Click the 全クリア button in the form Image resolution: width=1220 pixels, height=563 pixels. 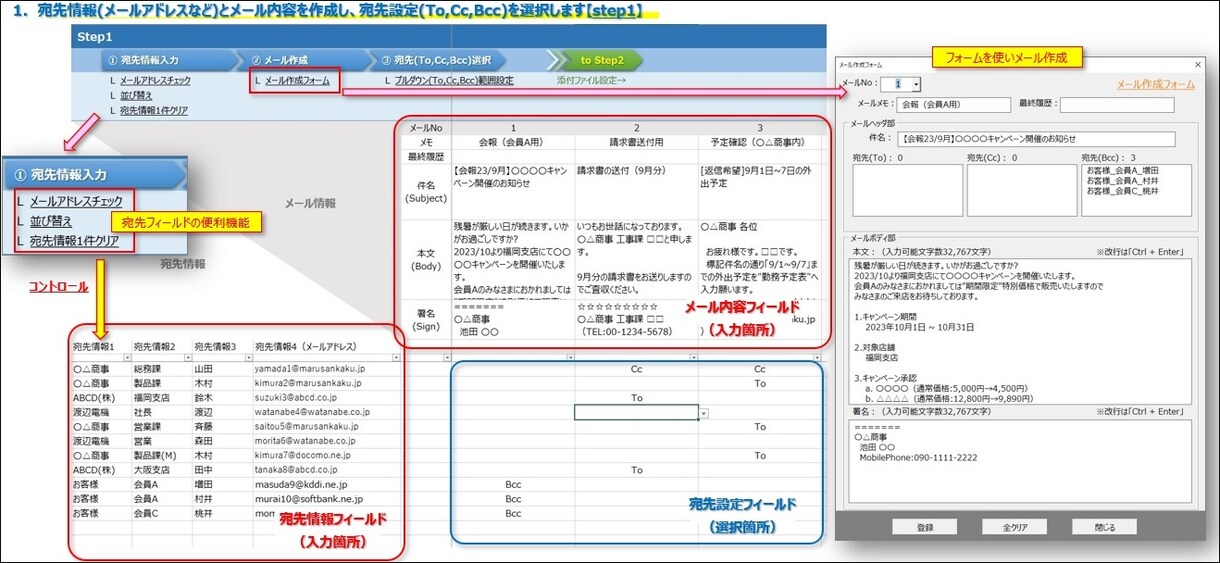pos(1014,527)
